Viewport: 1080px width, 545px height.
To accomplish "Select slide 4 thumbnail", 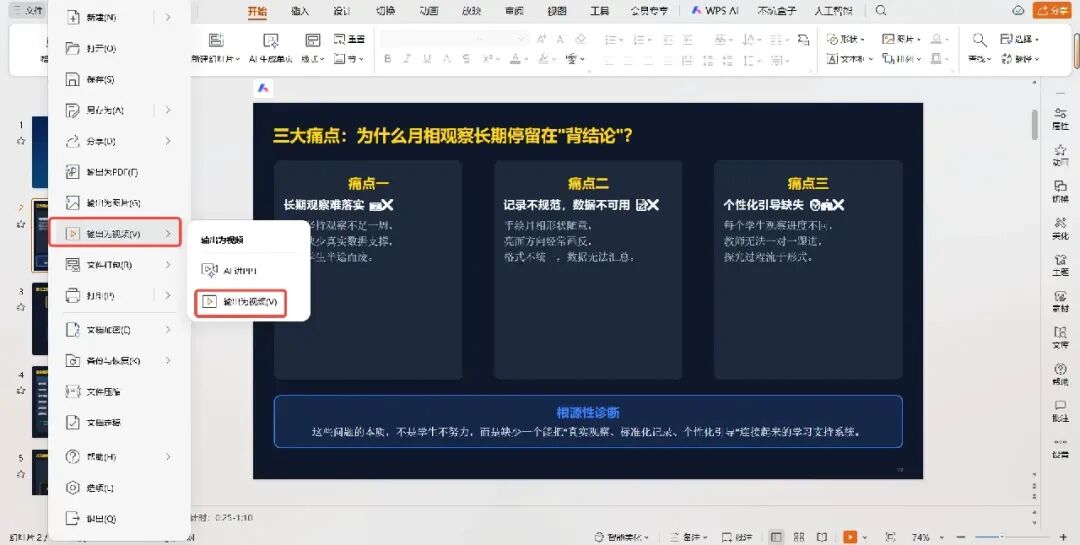I will [x=40, y=402].
